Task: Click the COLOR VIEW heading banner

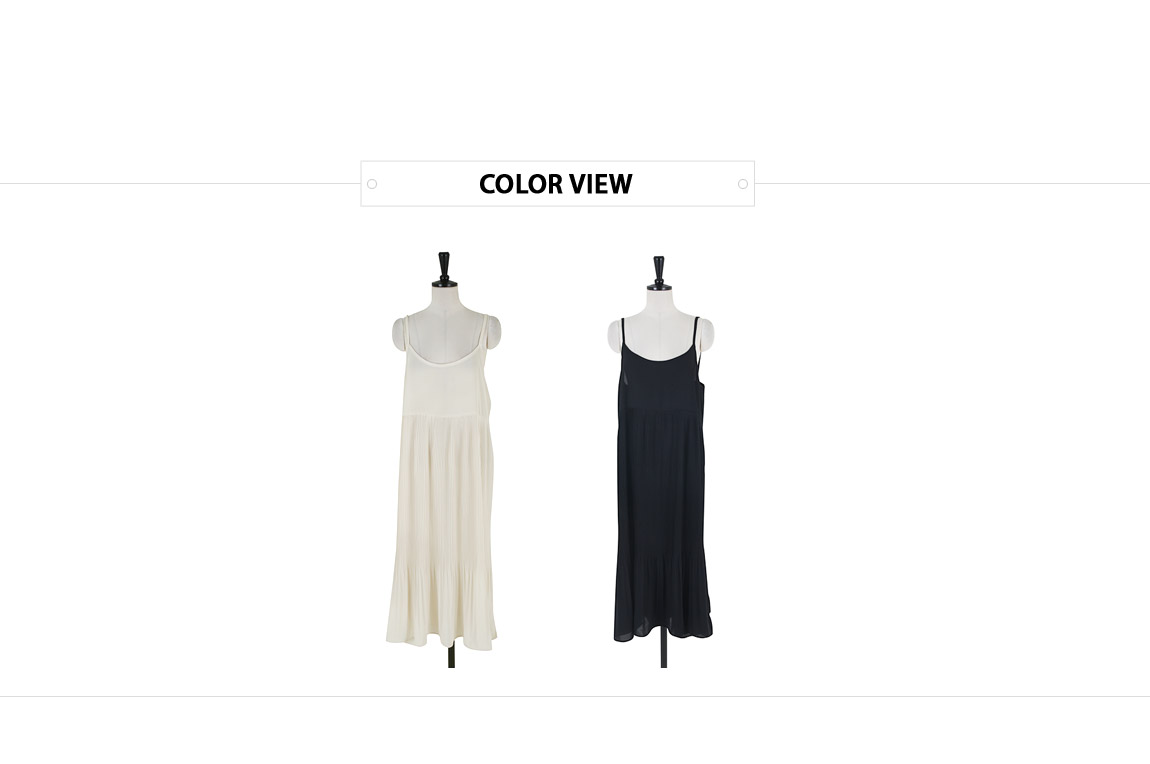Action: [557, 183]
